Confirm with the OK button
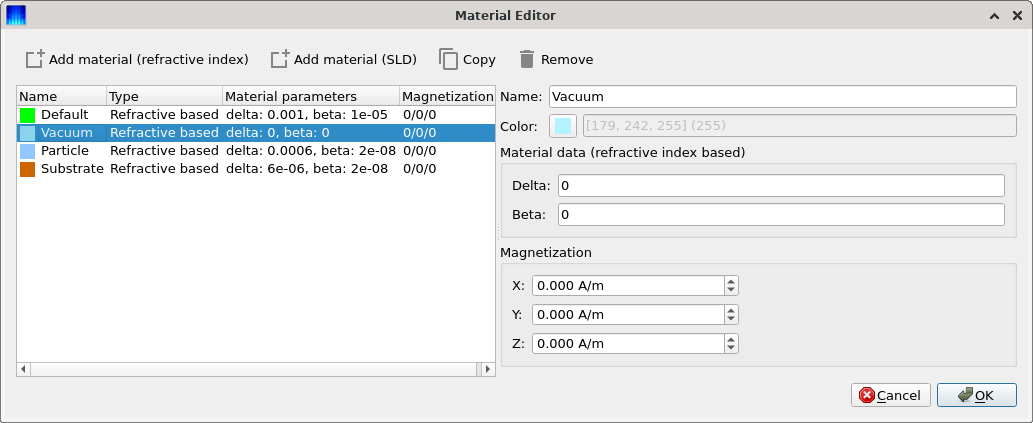The image size is (1033, 423). [x=976, y=395]
